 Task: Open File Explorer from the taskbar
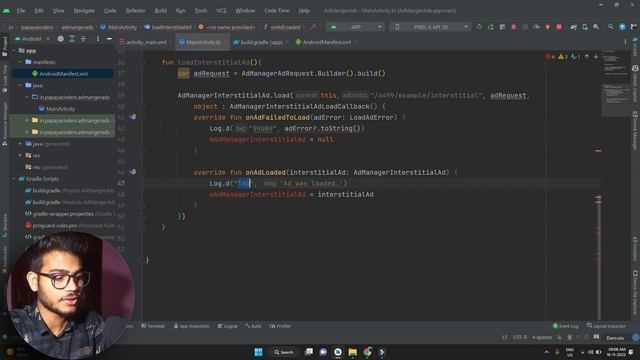[x=353, y=352]
